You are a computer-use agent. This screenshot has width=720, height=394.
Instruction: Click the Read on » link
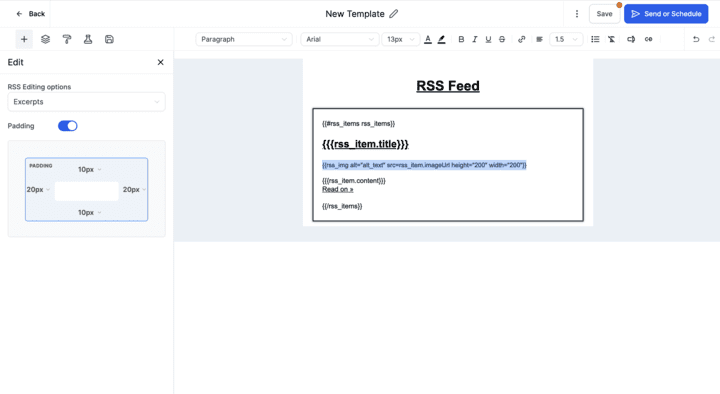(x=338, y=189)
